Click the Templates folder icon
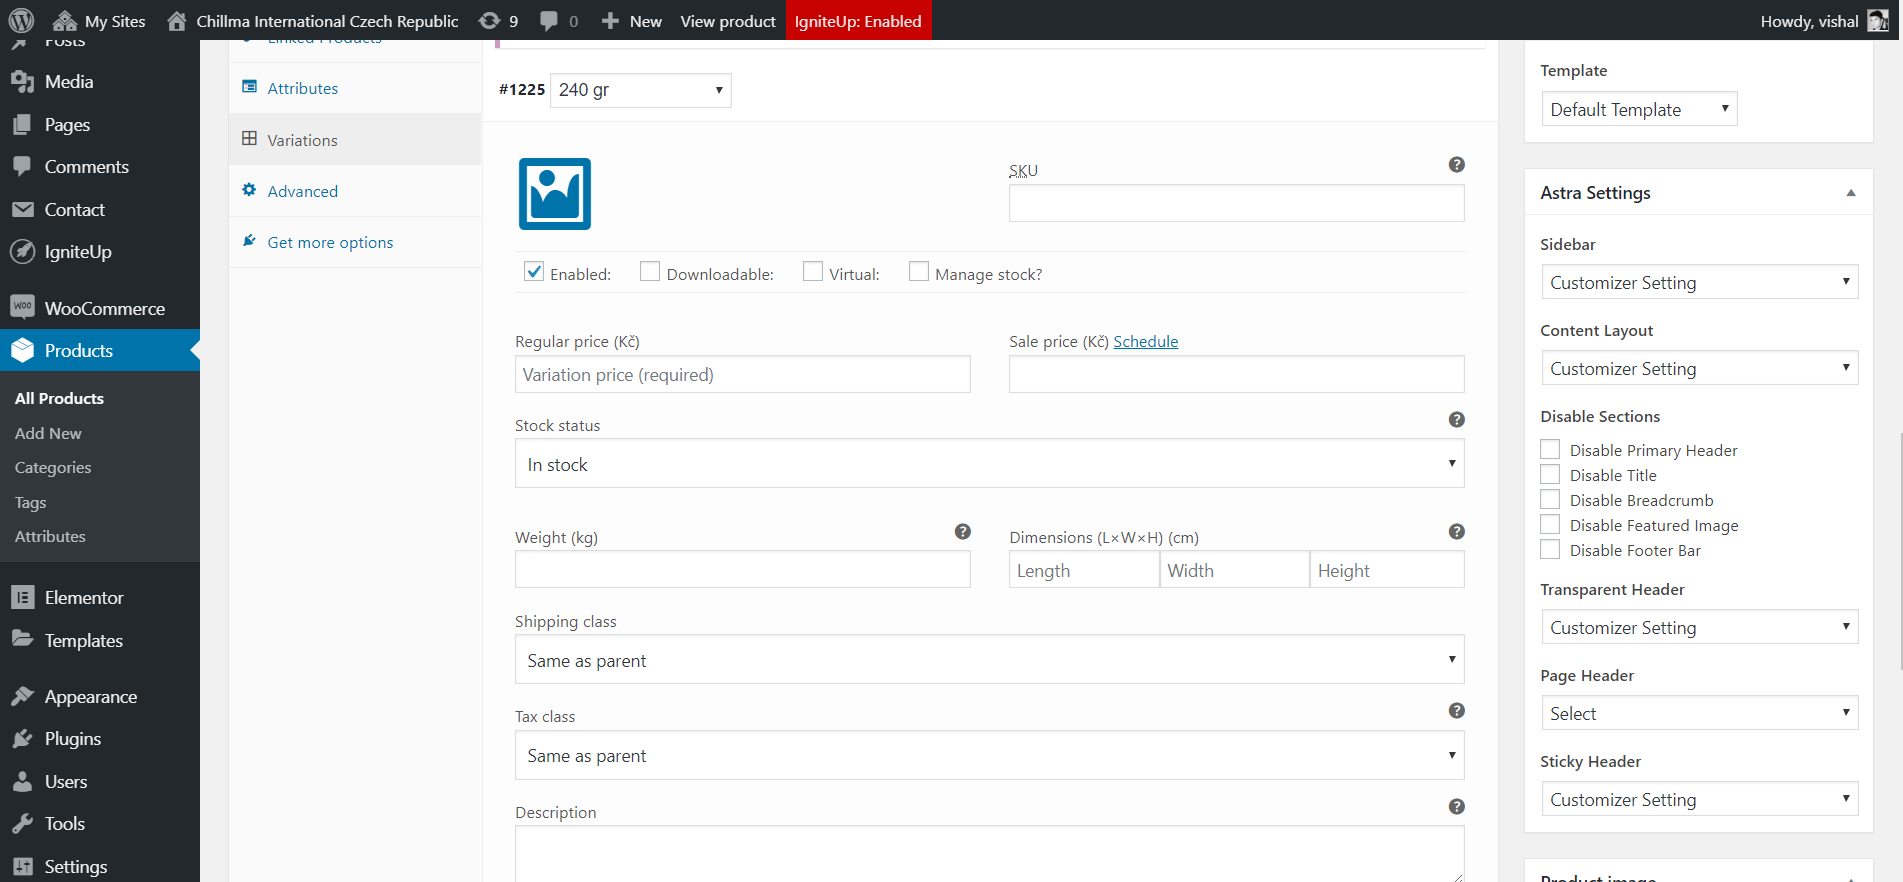The image size is (1903, 882). [x=23, y=639]
